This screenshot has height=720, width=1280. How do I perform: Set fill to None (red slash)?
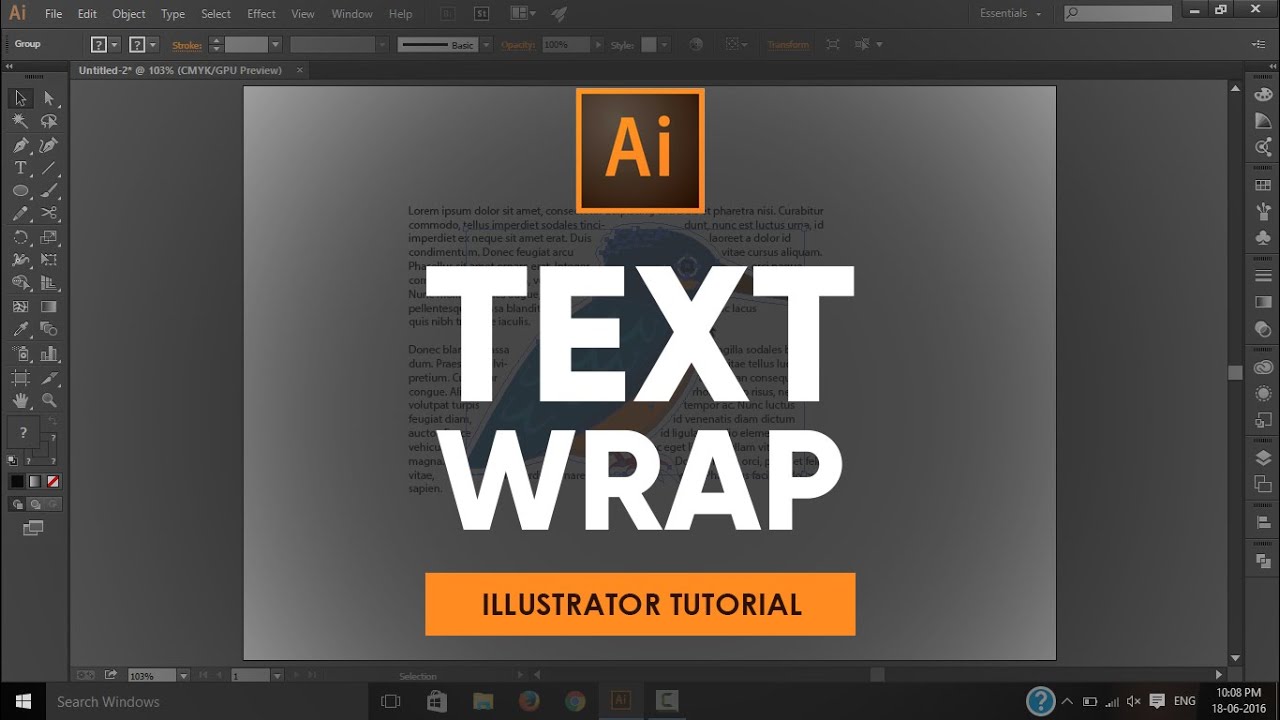click(x=53, y=481)
